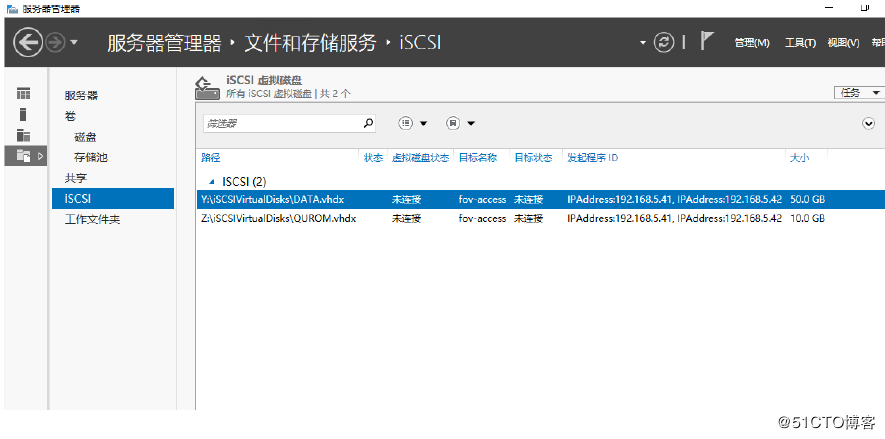The height and width of the screenshot is (439, 885).
Task: Sort by 虚拟磁盘状态 column header
Action: click(x=420, y=158)
